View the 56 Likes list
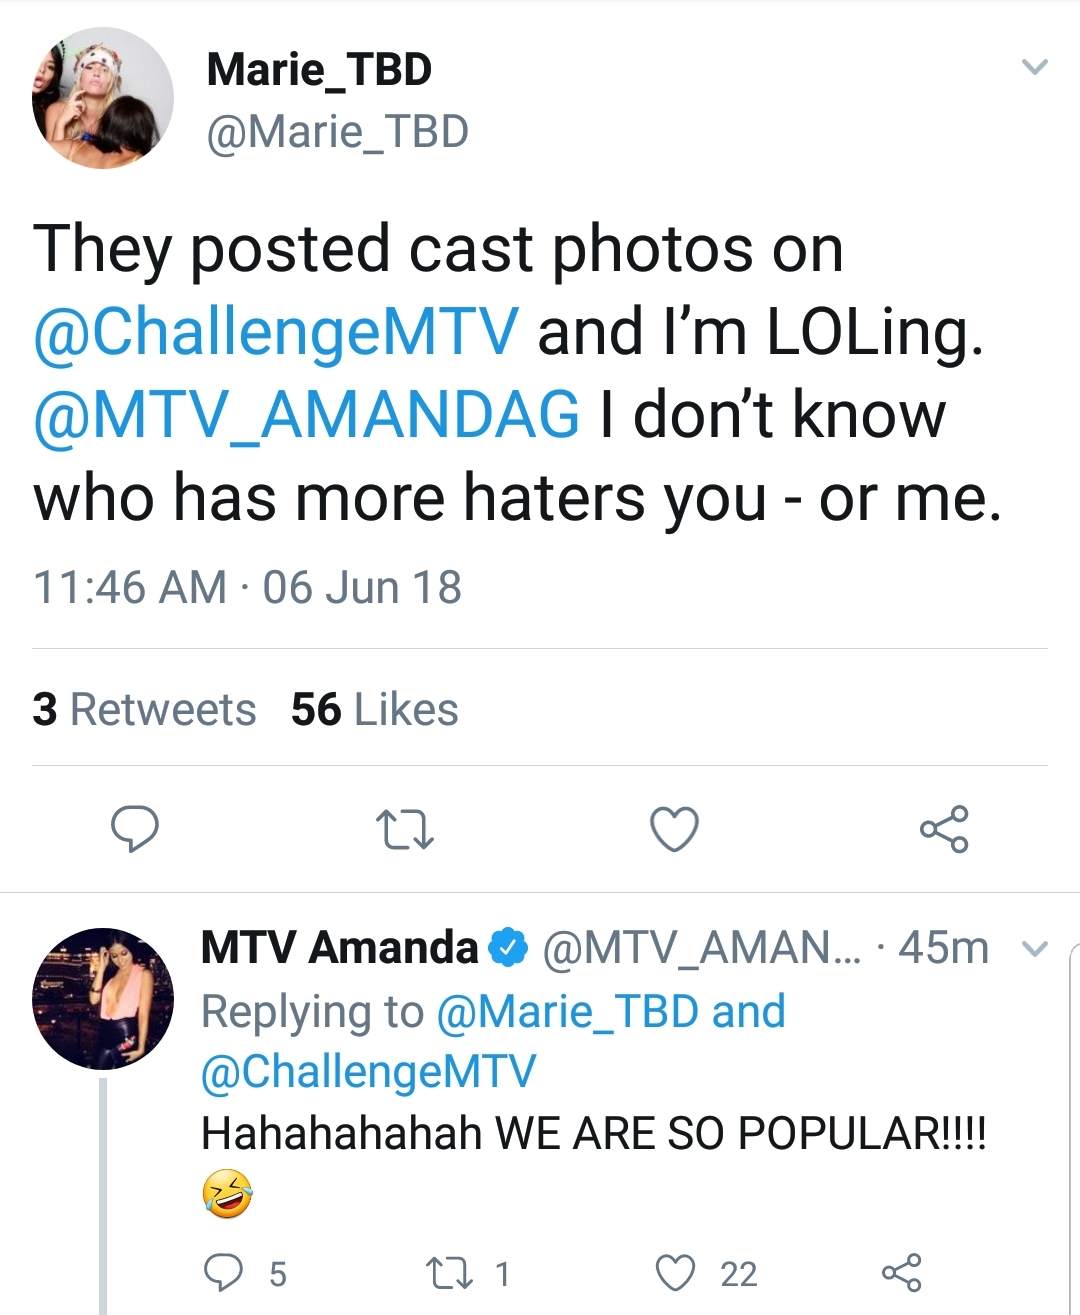Screen dimensions: 1080x1315 (x=375, y=709)
